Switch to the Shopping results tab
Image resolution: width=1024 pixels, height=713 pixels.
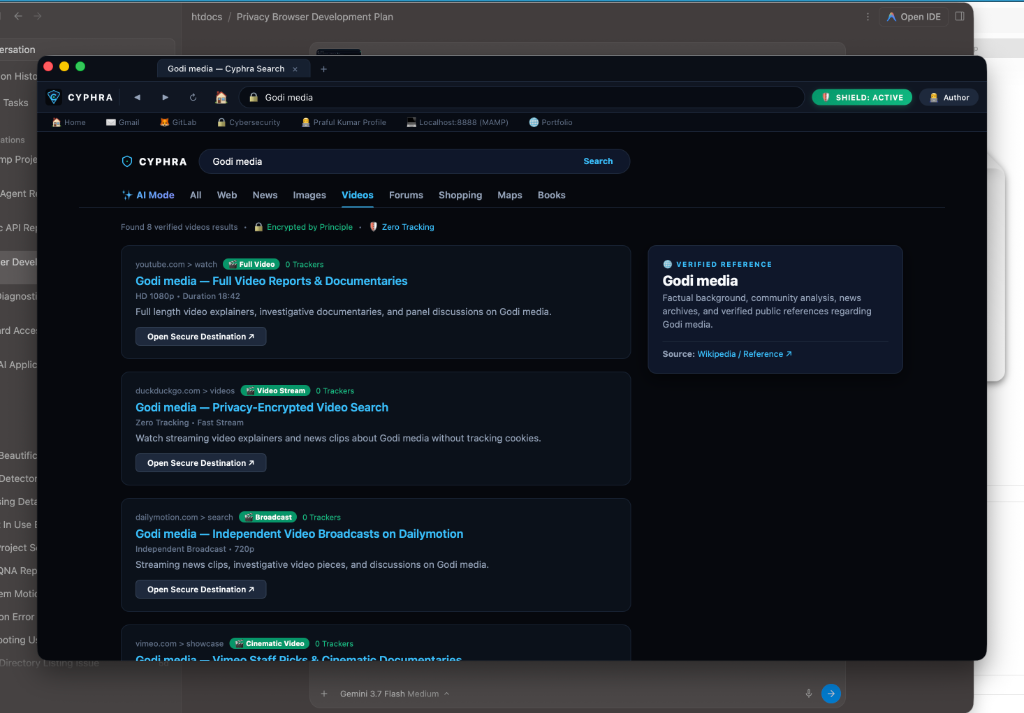[x=460, y=195]
